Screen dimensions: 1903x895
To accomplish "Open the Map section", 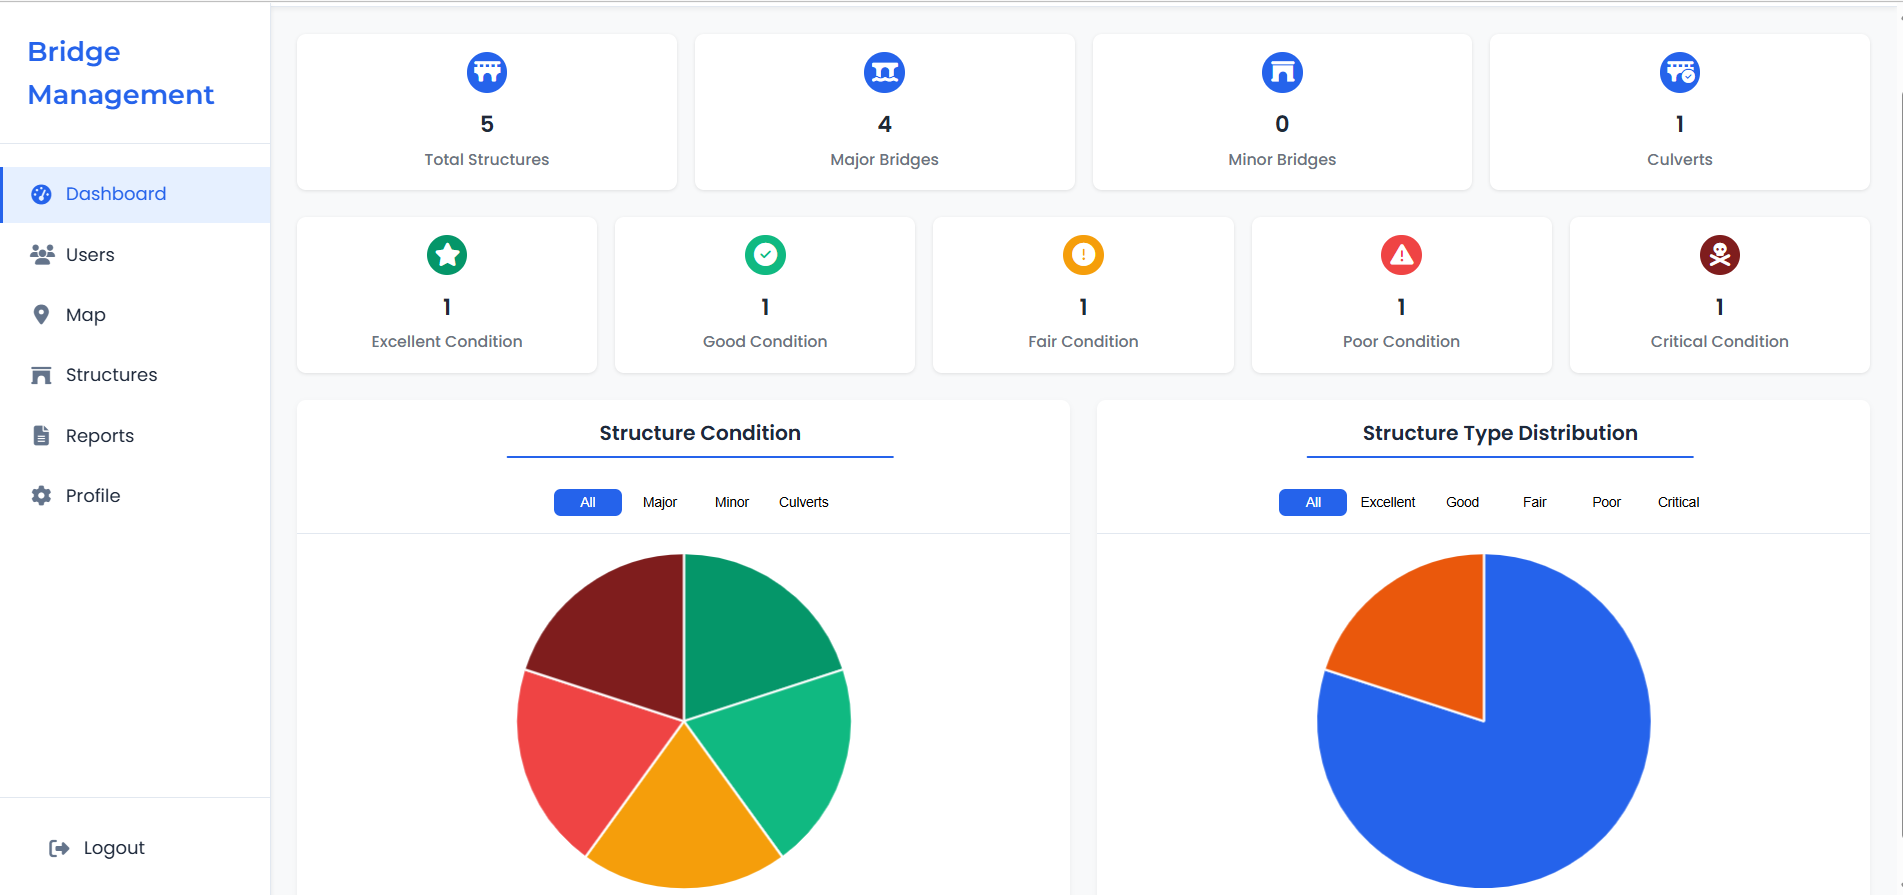I will pyautogui.click(x=136, y=315).
